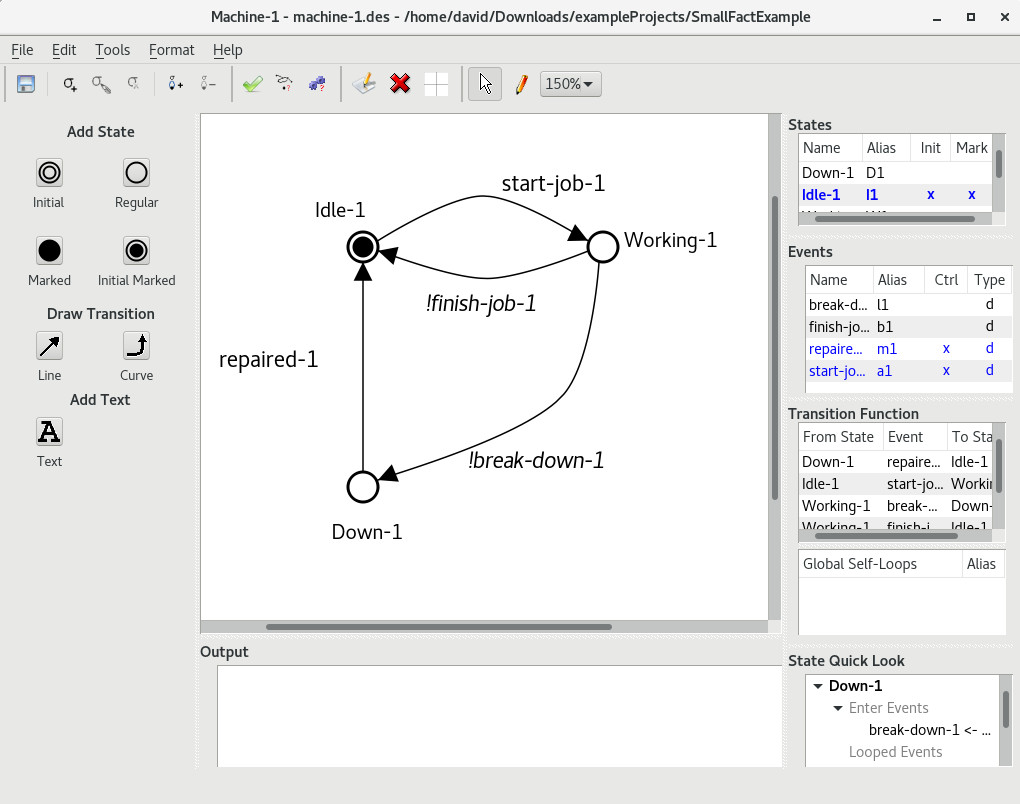Click the canvas horizontal scrollbar
1020x804 pixels.
pos(438,627)
